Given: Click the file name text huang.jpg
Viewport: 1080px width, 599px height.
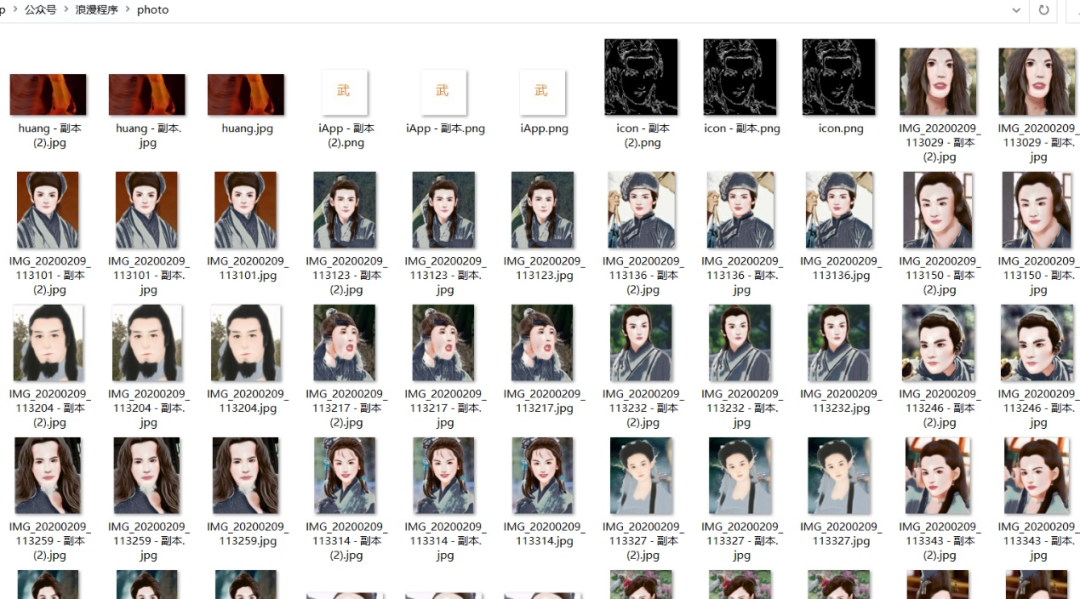Looking at the screenshot, I should (x=247, y=128).
